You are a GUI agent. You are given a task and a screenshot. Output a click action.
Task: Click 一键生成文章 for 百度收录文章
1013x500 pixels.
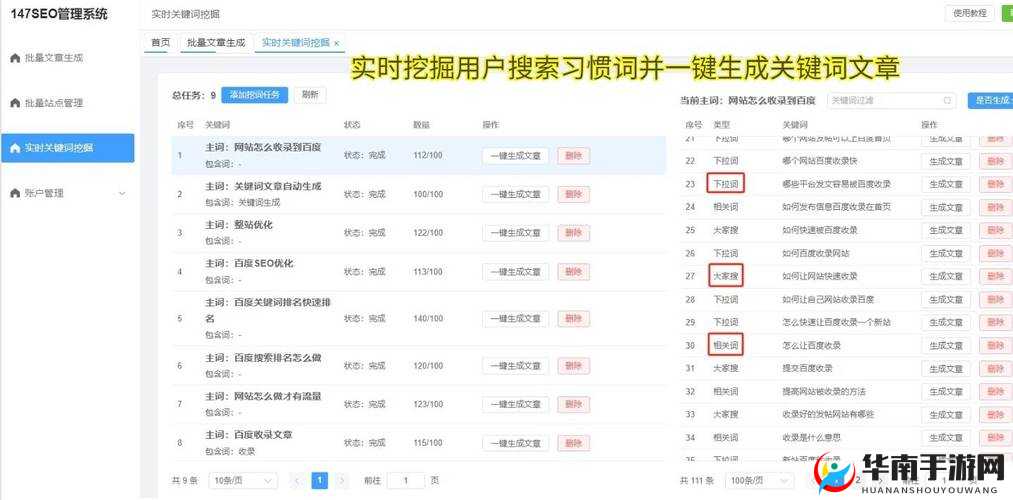pyautogui.click(x=516, y=443)
